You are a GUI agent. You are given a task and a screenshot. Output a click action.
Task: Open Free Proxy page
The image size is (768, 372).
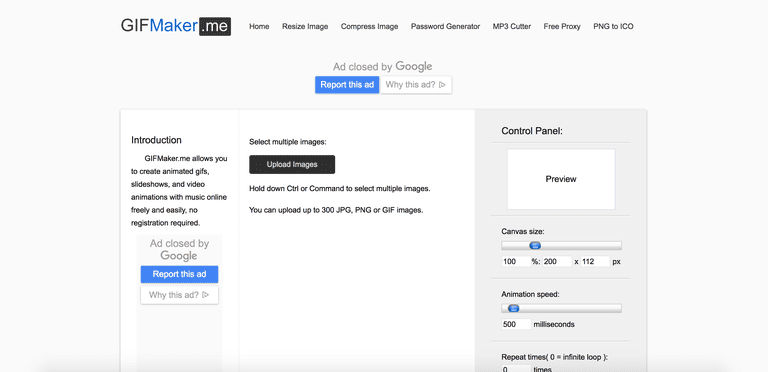coord(562,26)
